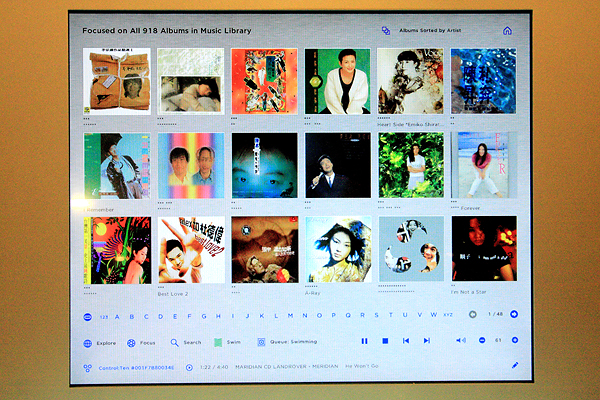Screen dimensions: 600x400
Task: Open the brown paper package album
Action: [117, 82]
